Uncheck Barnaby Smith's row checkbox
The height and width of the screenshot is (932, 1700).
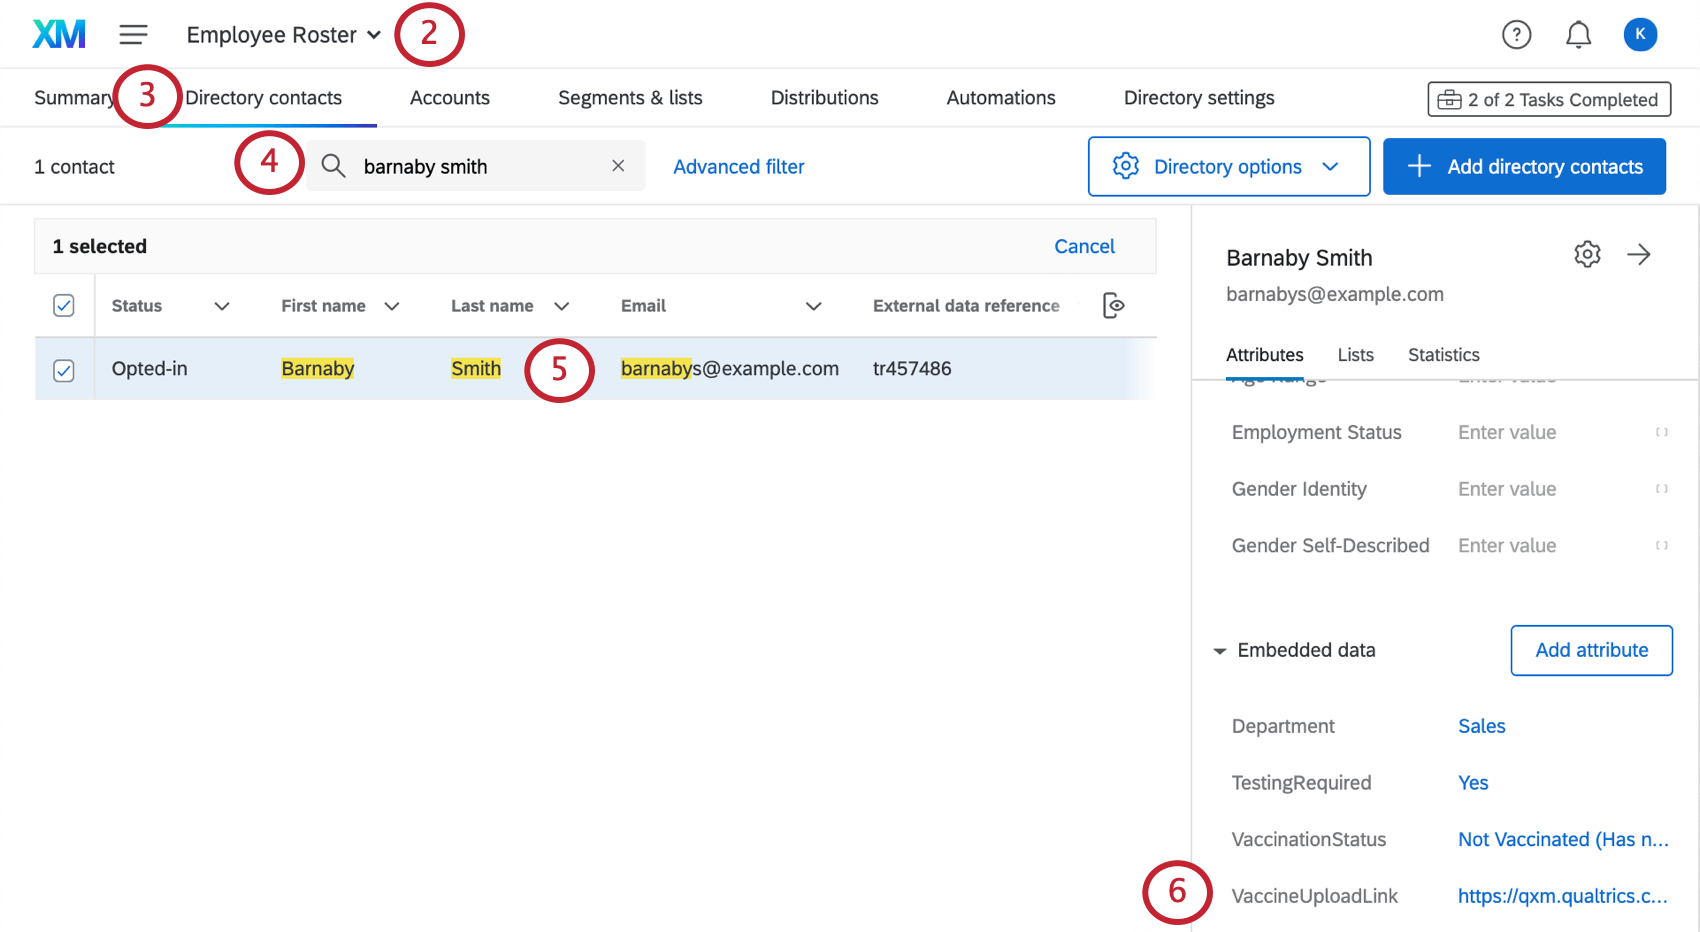click(x=63, y=369)
